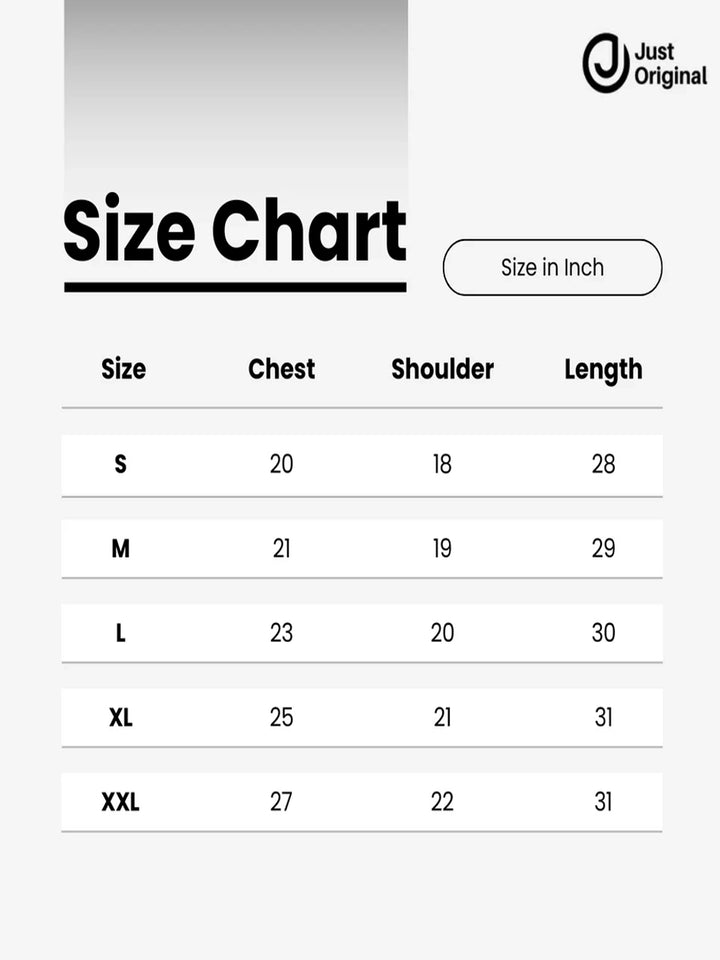This screenshot has height=960, width=720.
Task: Click the Size in Inch button
Action: (552, 268)
